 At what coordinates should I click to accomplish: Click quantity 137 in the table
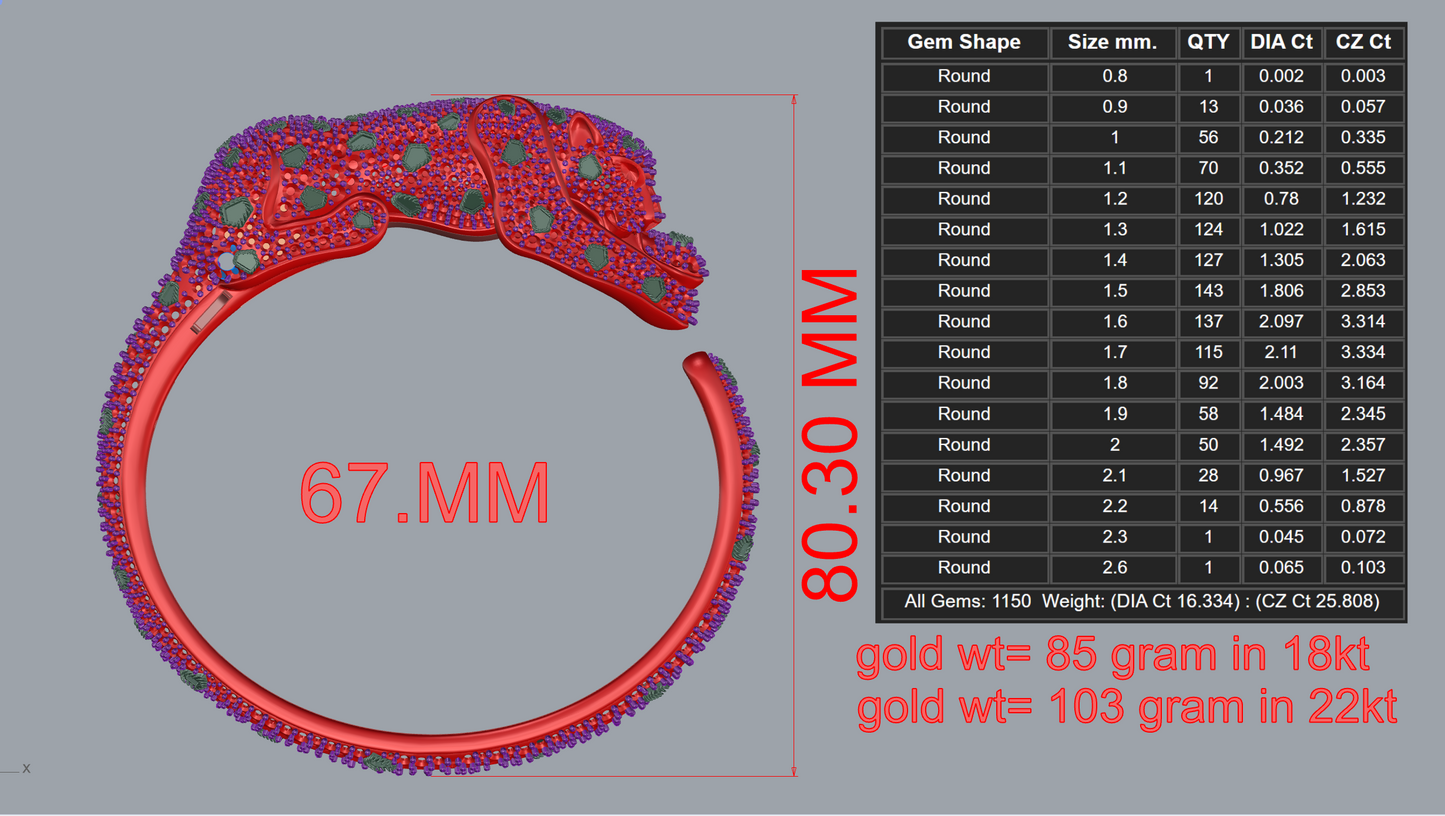pos(1208,322)
